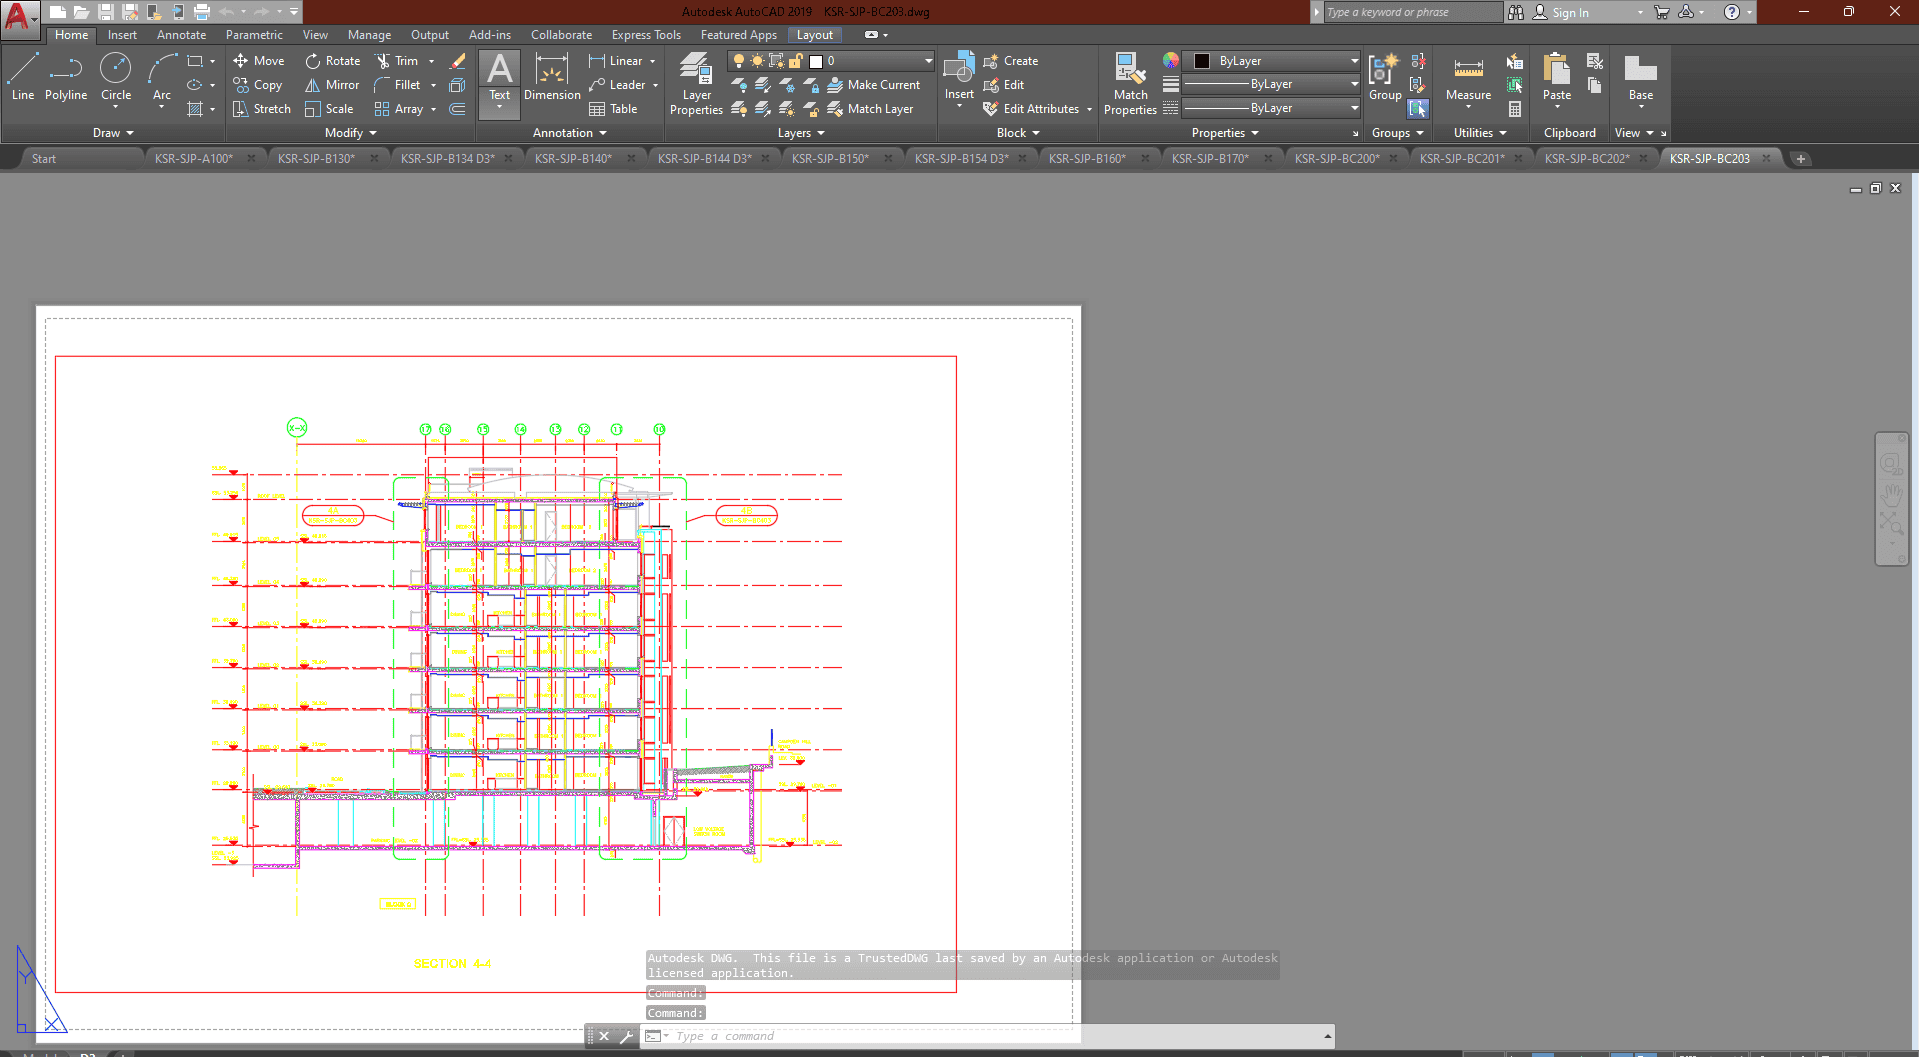Toggle layer lock padlock icon
This screenshot has width=1919, height=1057.
tap(796, 61)
